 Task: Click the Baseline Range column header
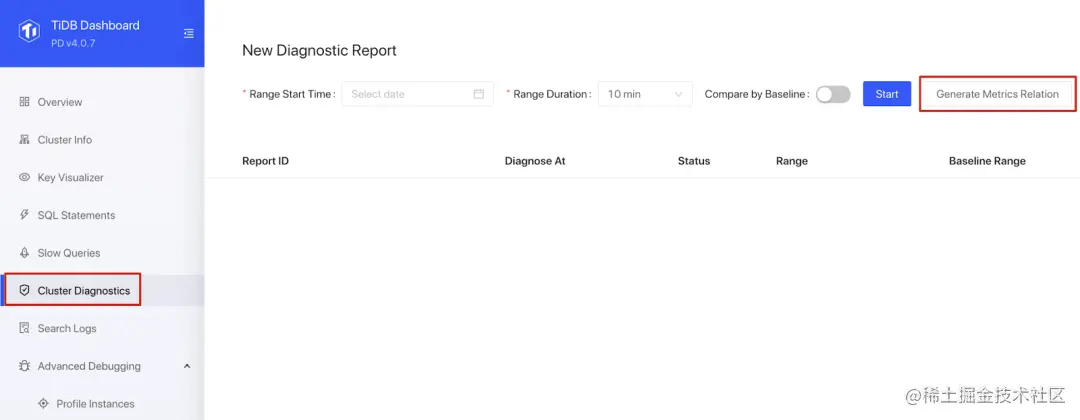tap(987, 161)
